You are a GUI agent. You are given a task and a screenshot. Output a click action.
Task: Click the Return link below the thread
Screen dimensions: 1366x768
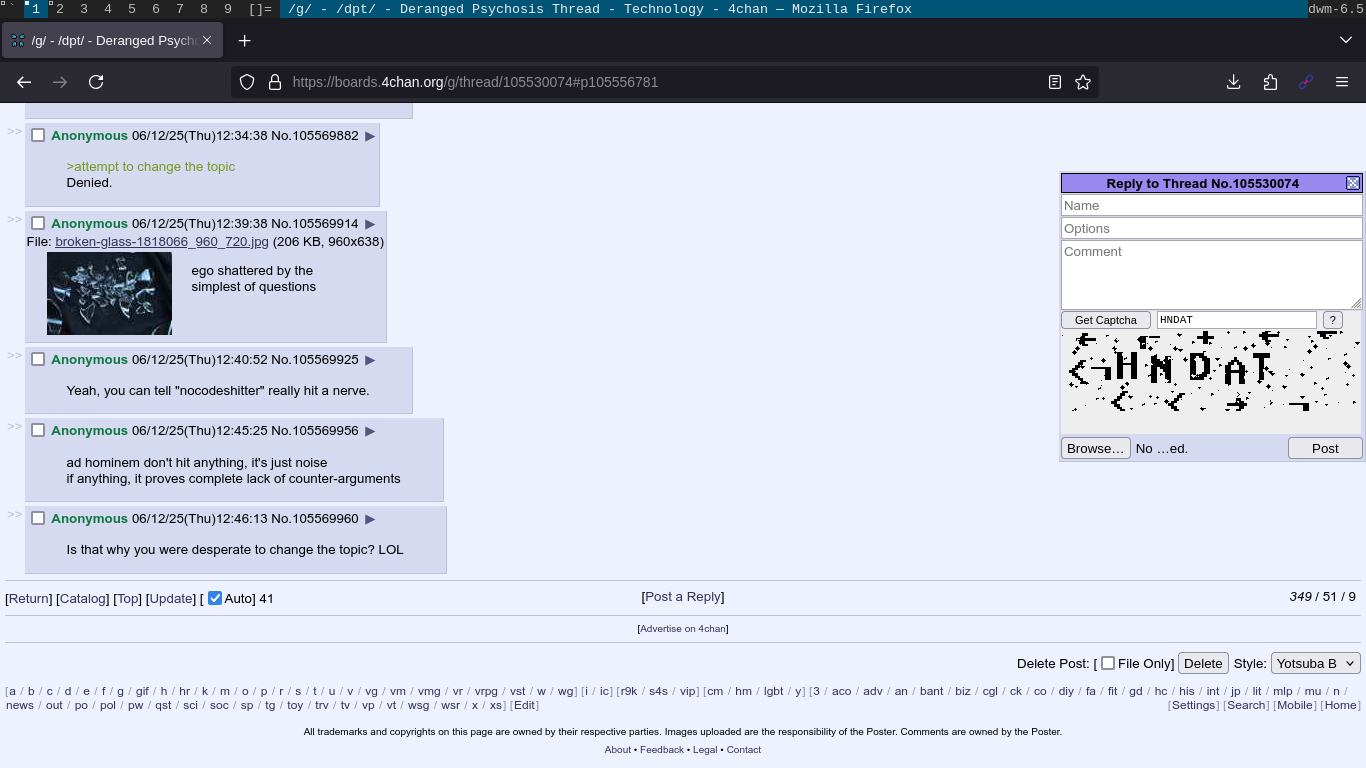tap(29, 598)
